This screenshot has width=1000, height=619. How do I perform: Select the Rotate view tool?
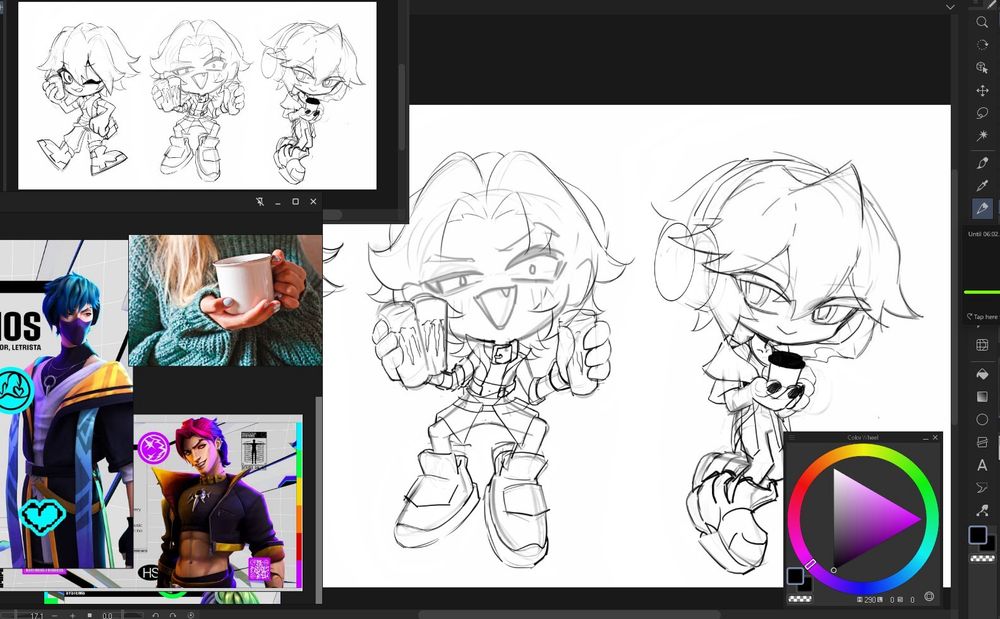(x=982, y=45)
